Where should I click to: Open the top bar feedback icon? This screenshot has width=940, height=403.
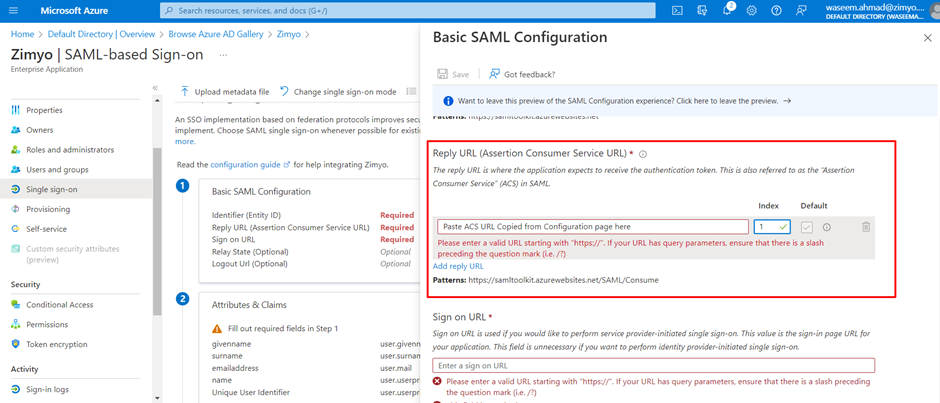(x=802, y=10)
